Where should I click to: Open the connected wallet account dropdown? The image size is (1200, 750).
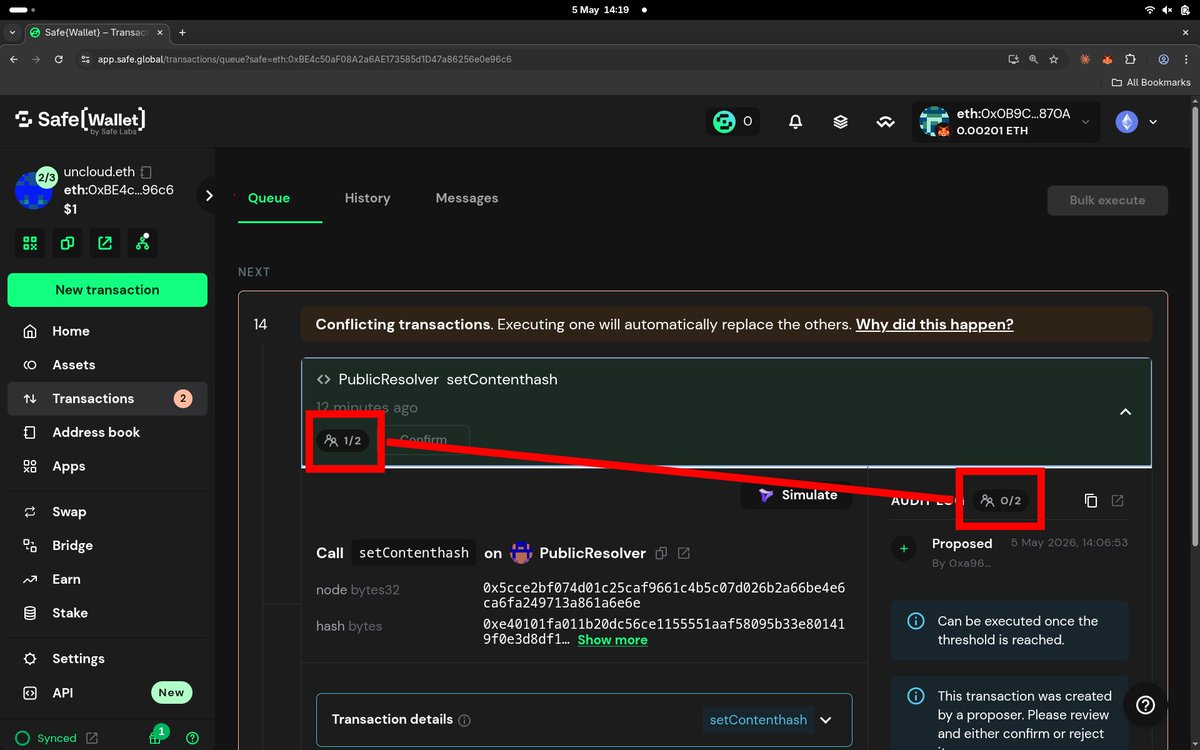(1006, 122)
